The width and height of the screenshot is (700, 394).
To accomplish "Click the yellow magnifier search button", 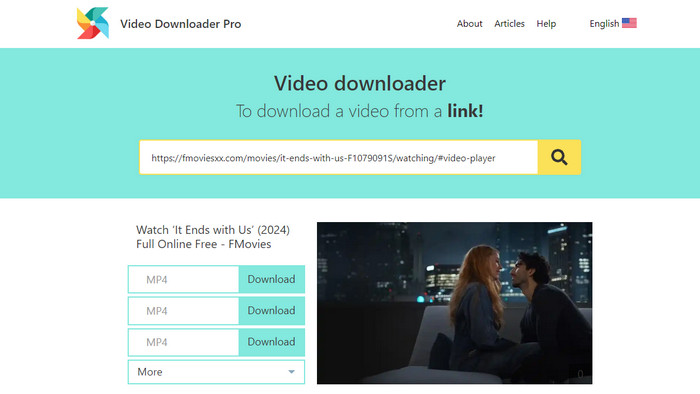I will [x=559, y=157].
